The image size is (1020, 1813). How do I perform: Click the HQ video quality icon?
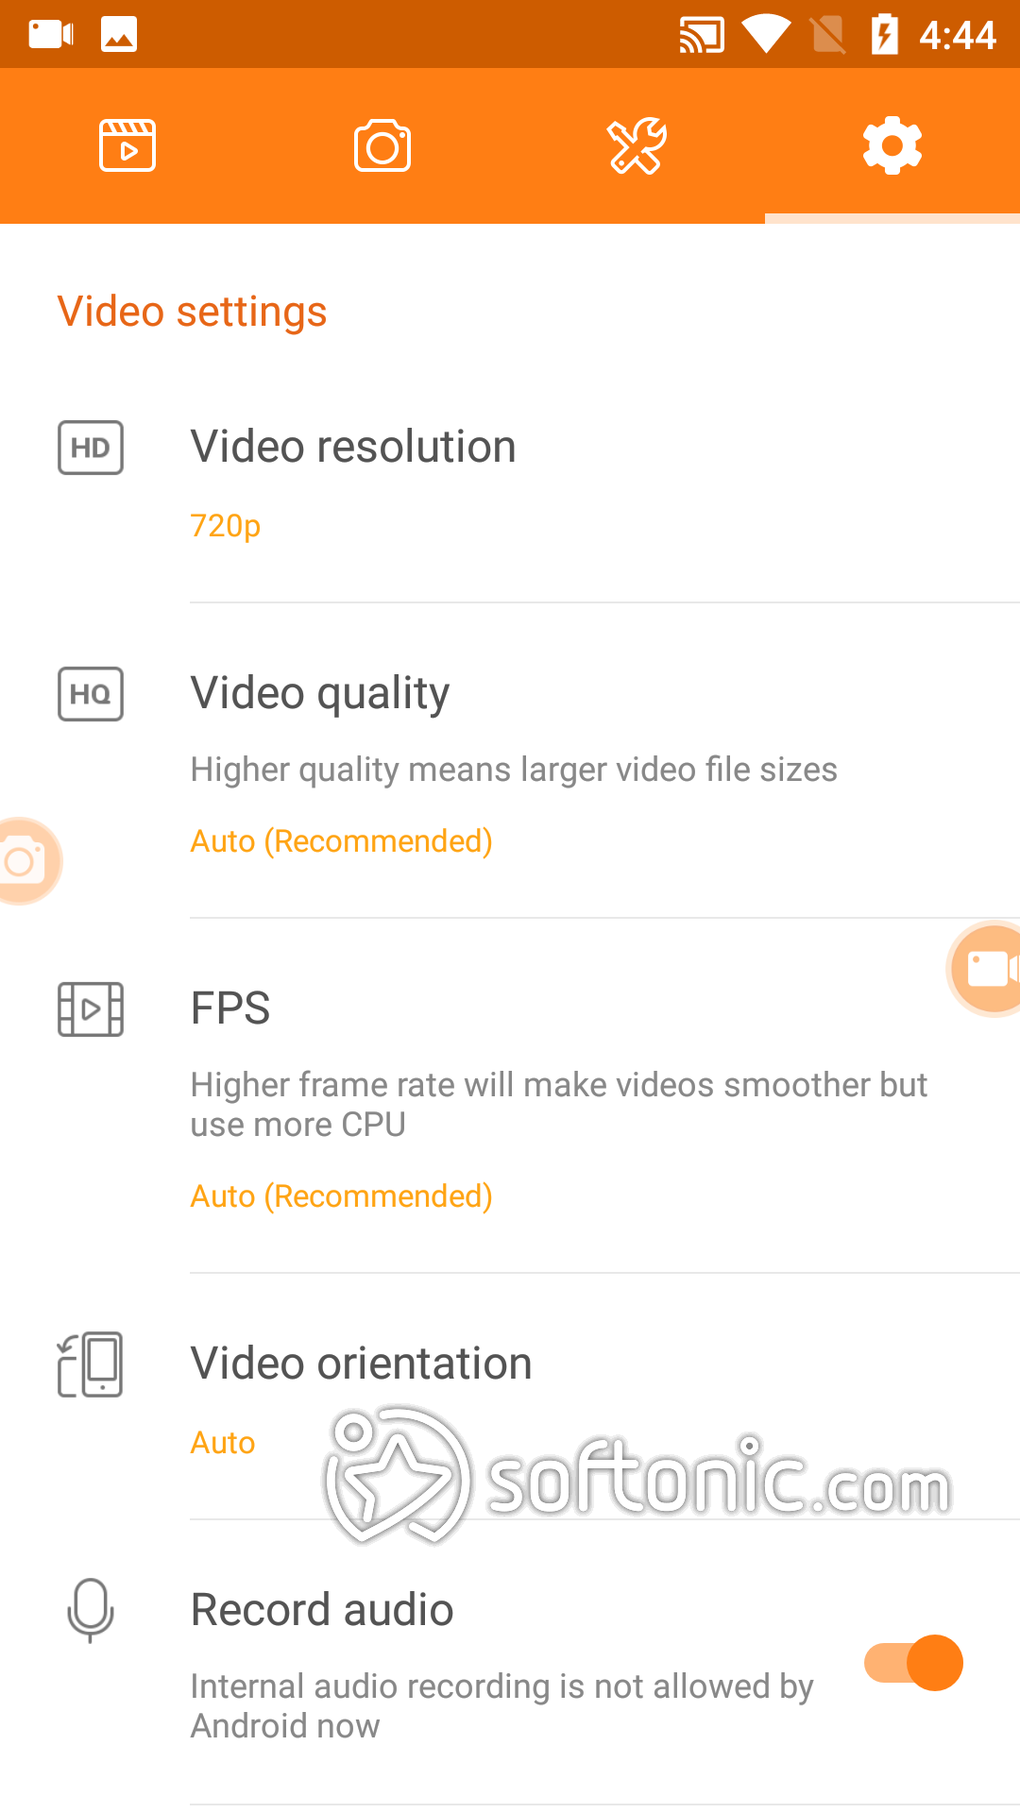pos(90,694)
